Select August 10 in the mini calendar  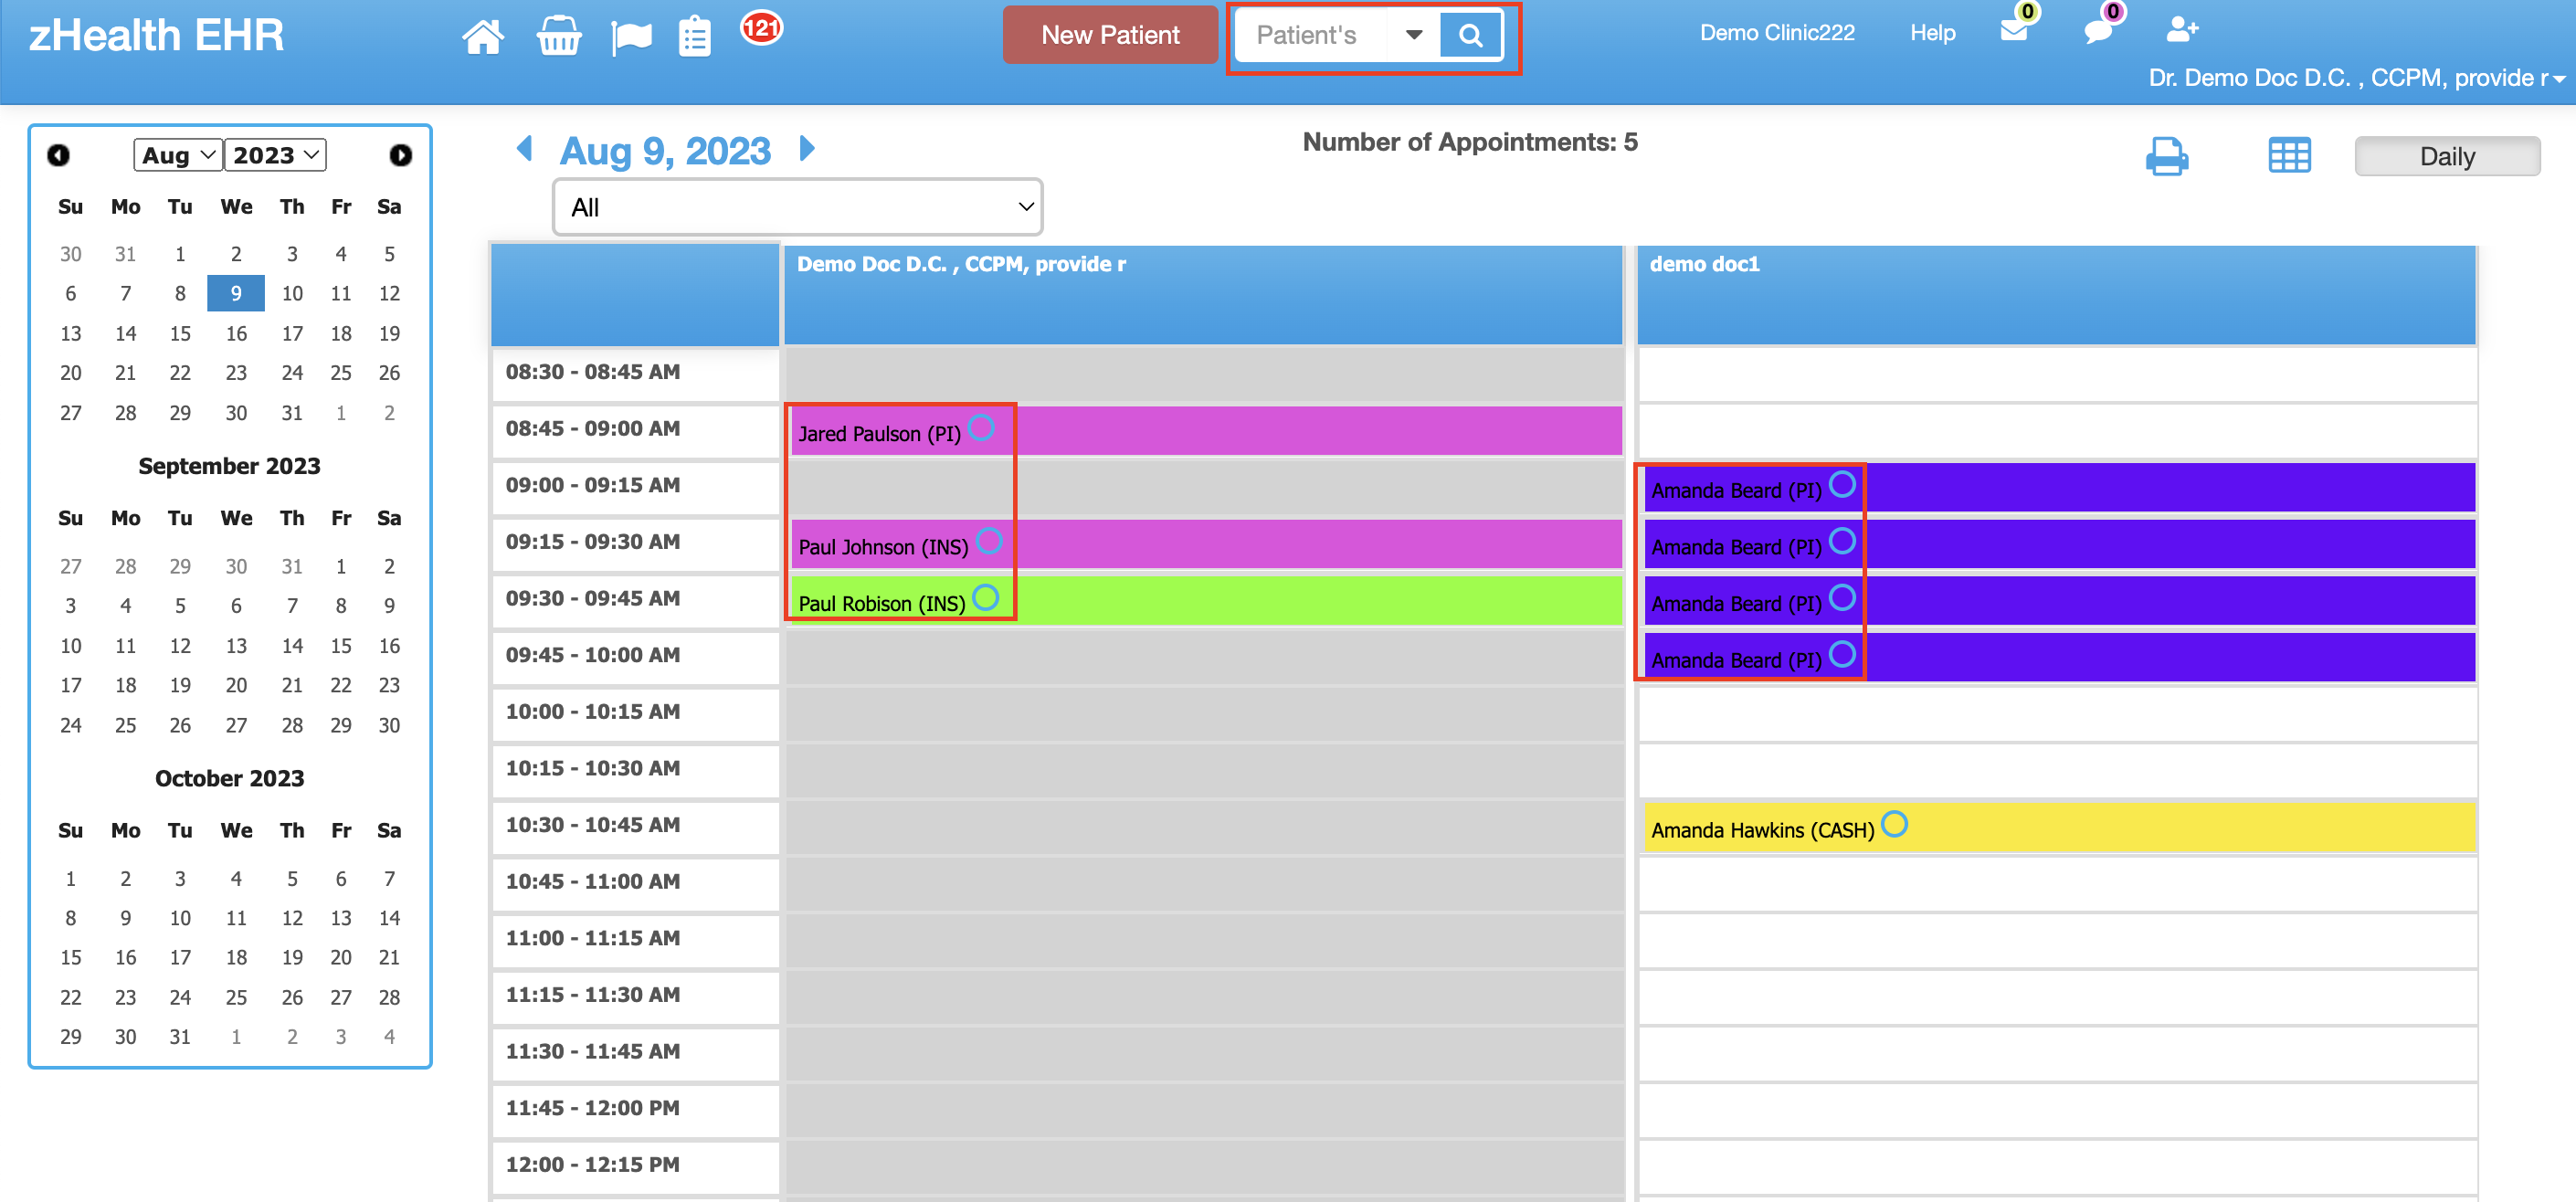click(292, 293)
